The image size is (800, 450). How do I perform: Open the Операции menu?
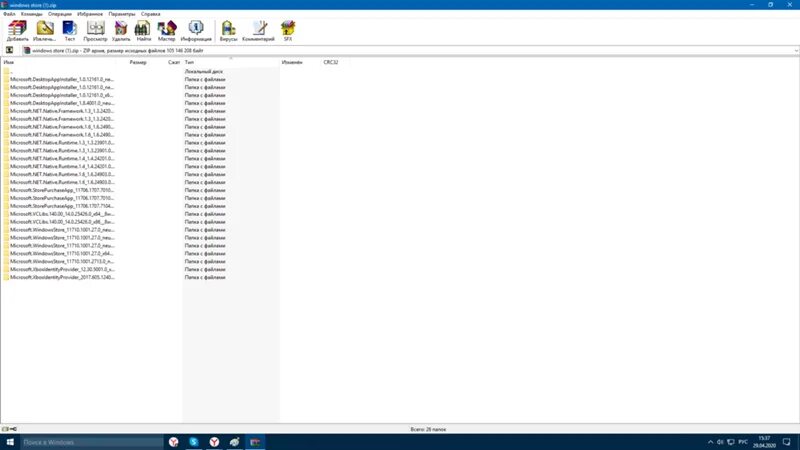tap(60, 14)
